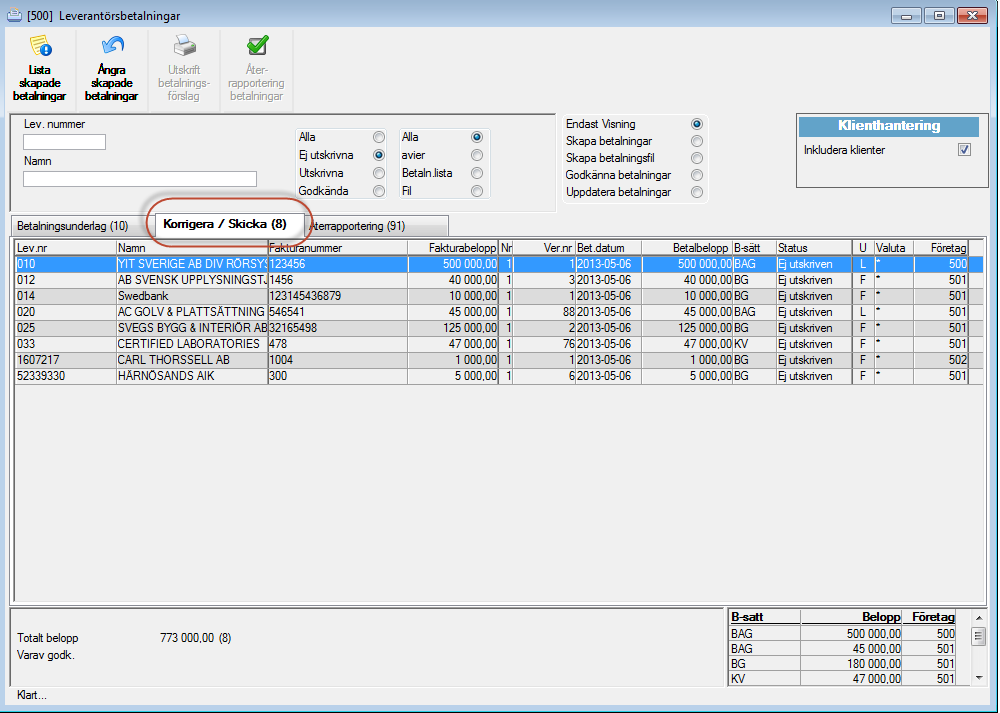Toggle the Inkludera klienter checkbox
This screenshot has width=1000, height=713.
[964, 150]
